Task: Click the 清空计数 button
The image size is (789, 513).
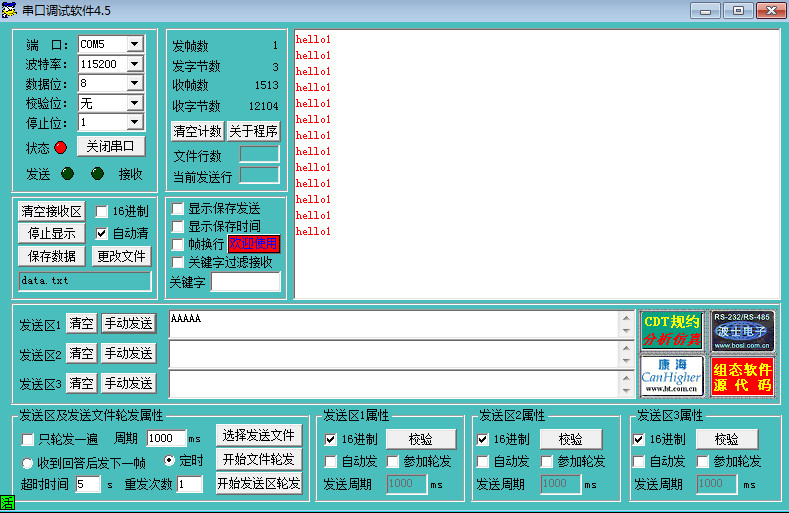Action: pos(198,131)
